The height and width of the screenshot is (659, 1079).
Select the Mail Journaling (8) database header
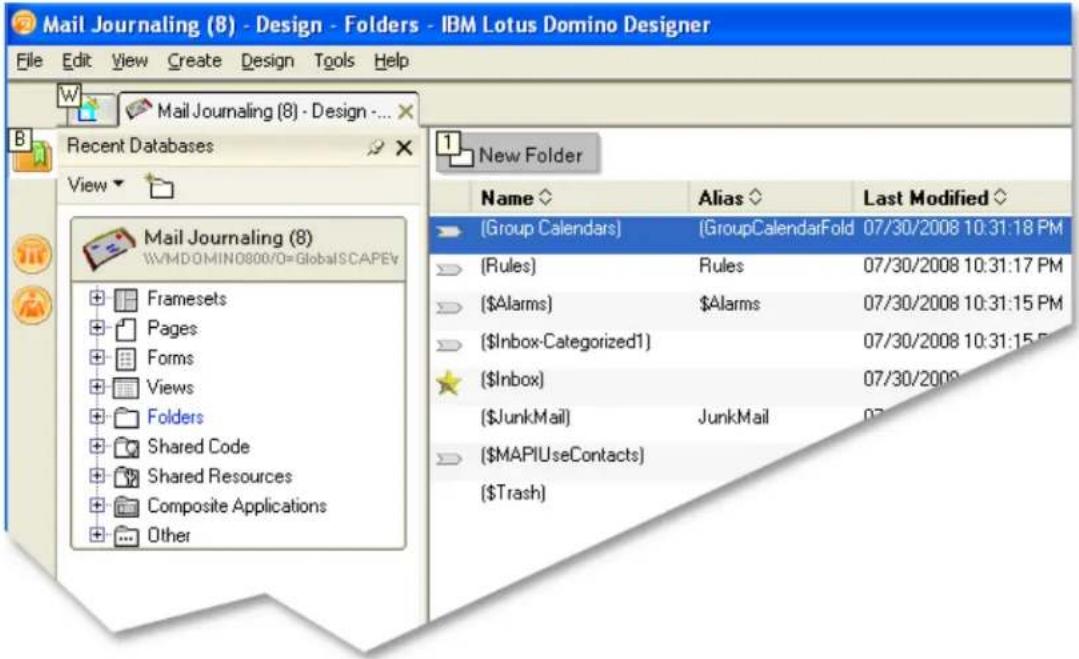click(x=238, y=248)
